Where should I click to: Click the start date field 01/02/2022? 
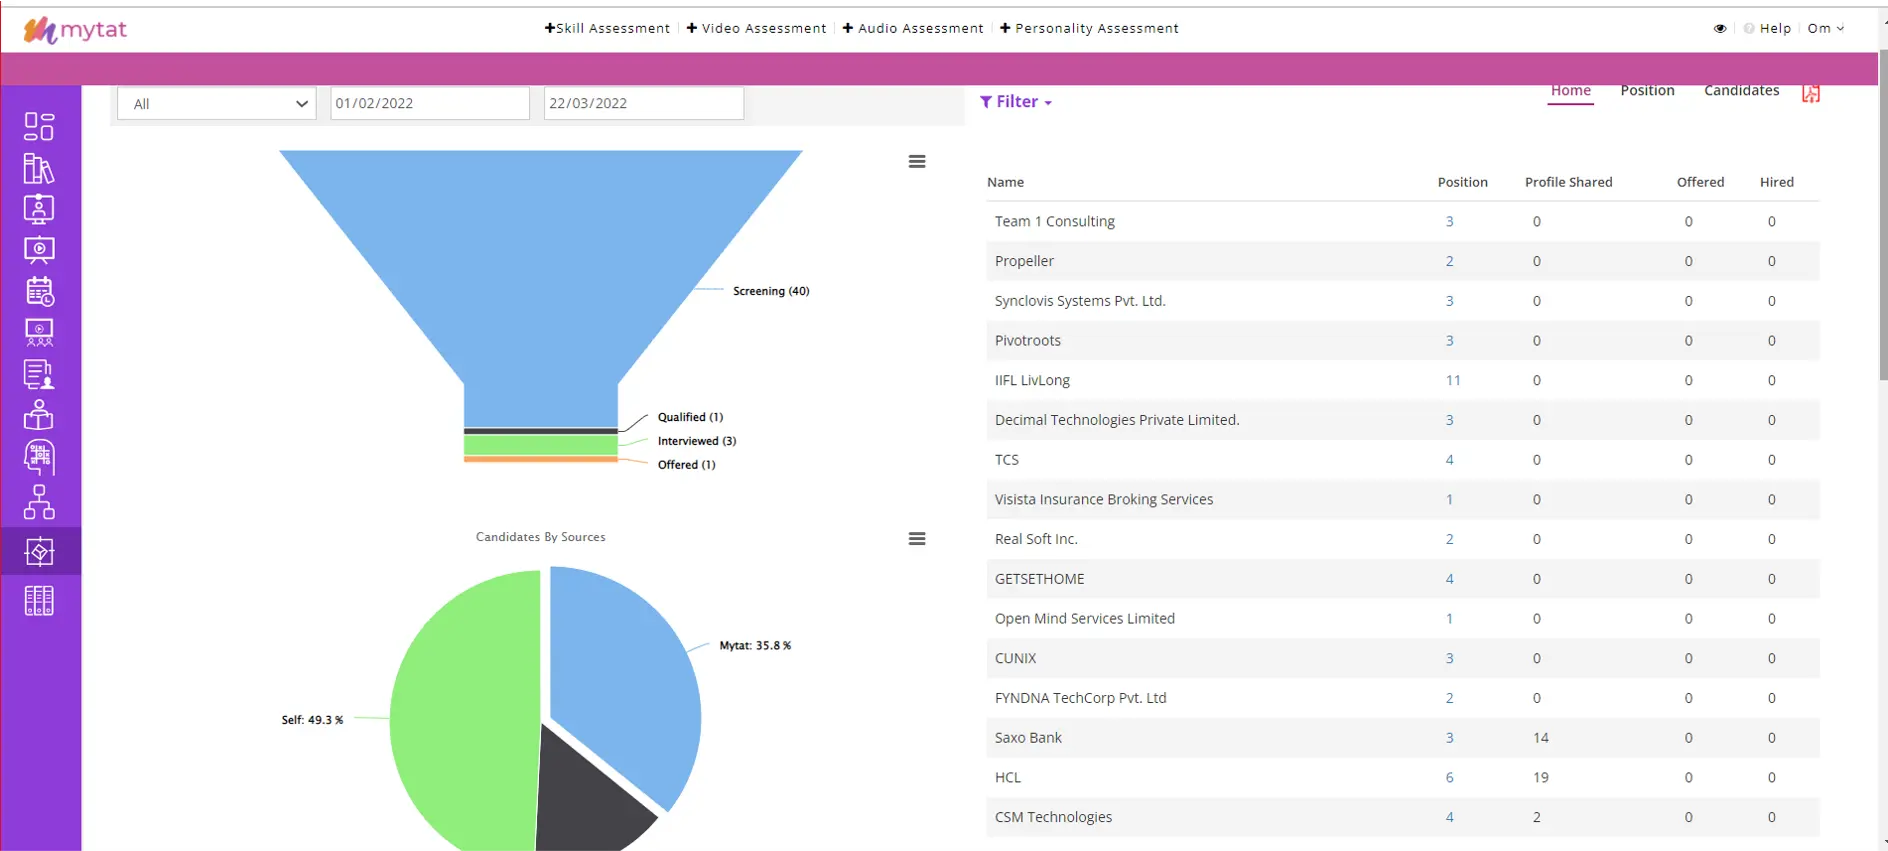coord(429,104)
